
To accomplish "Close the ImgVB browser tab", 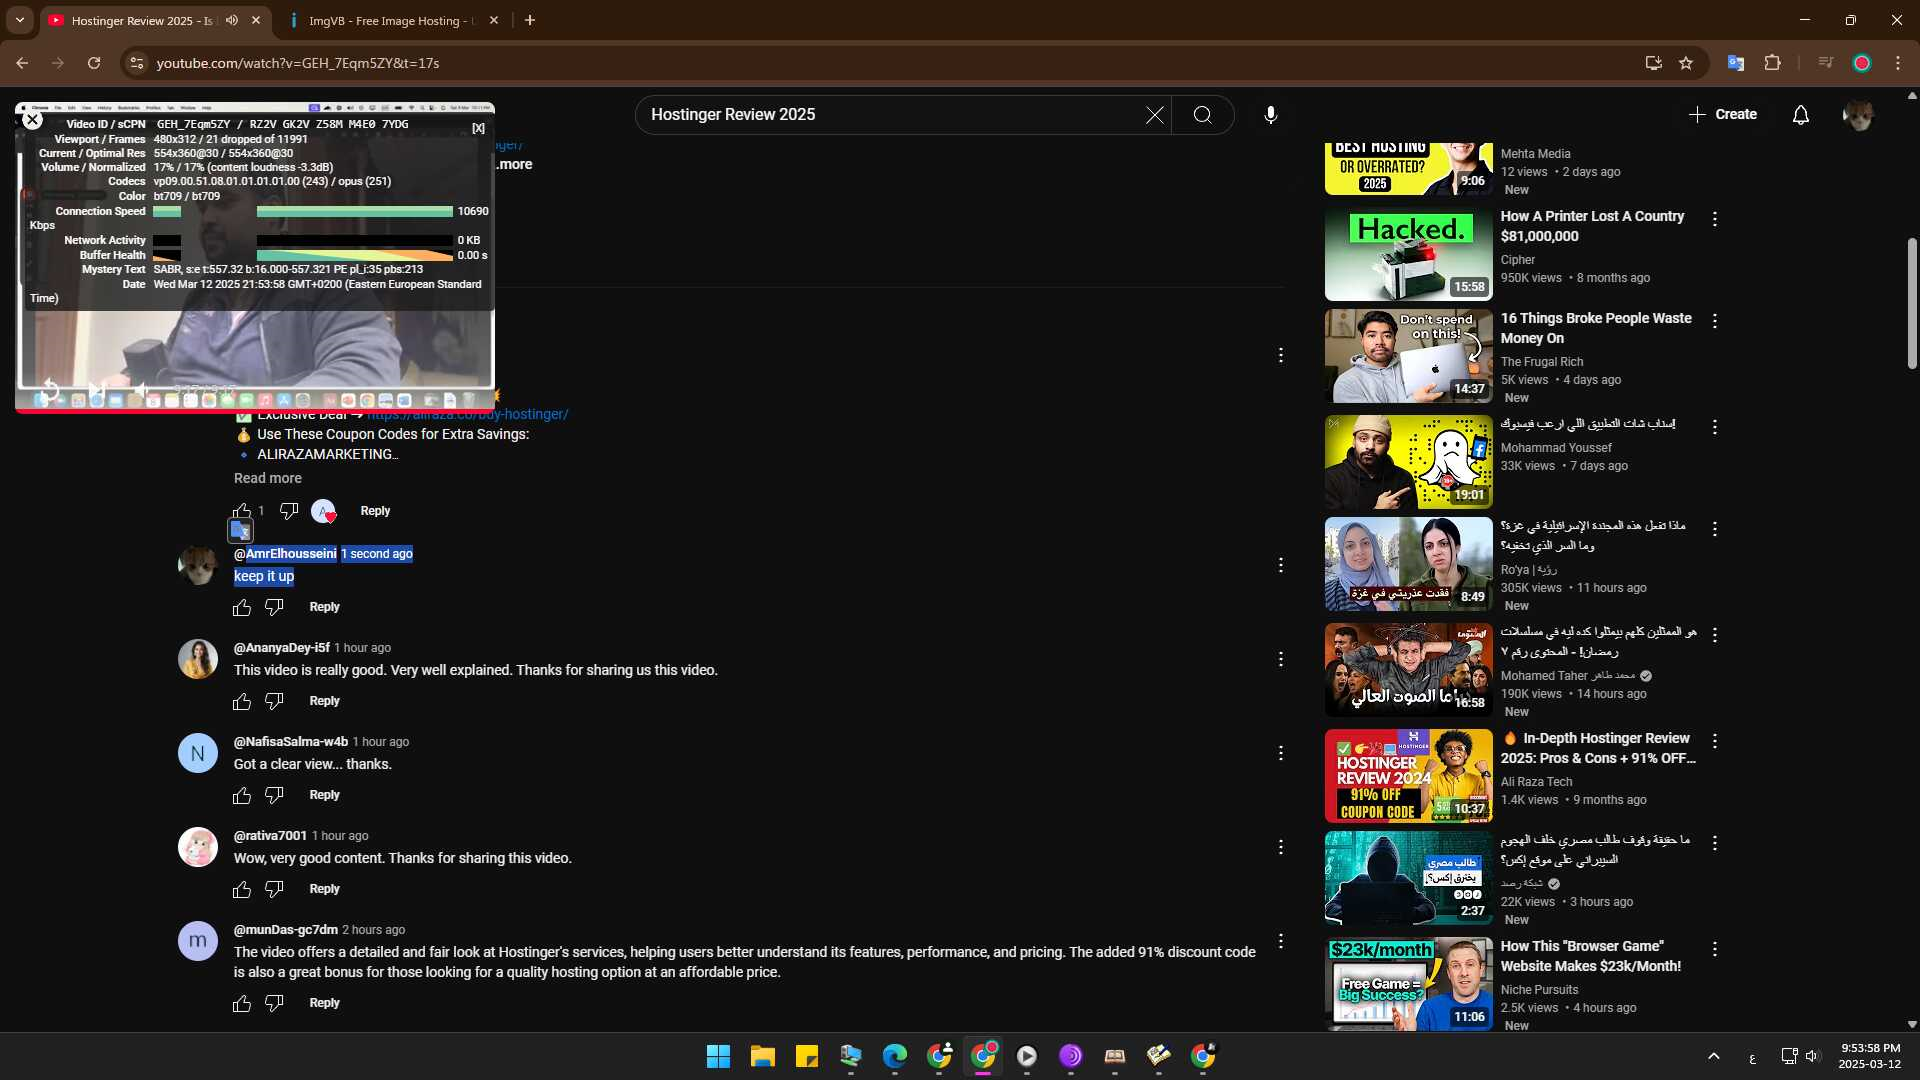I will [493, 20].
